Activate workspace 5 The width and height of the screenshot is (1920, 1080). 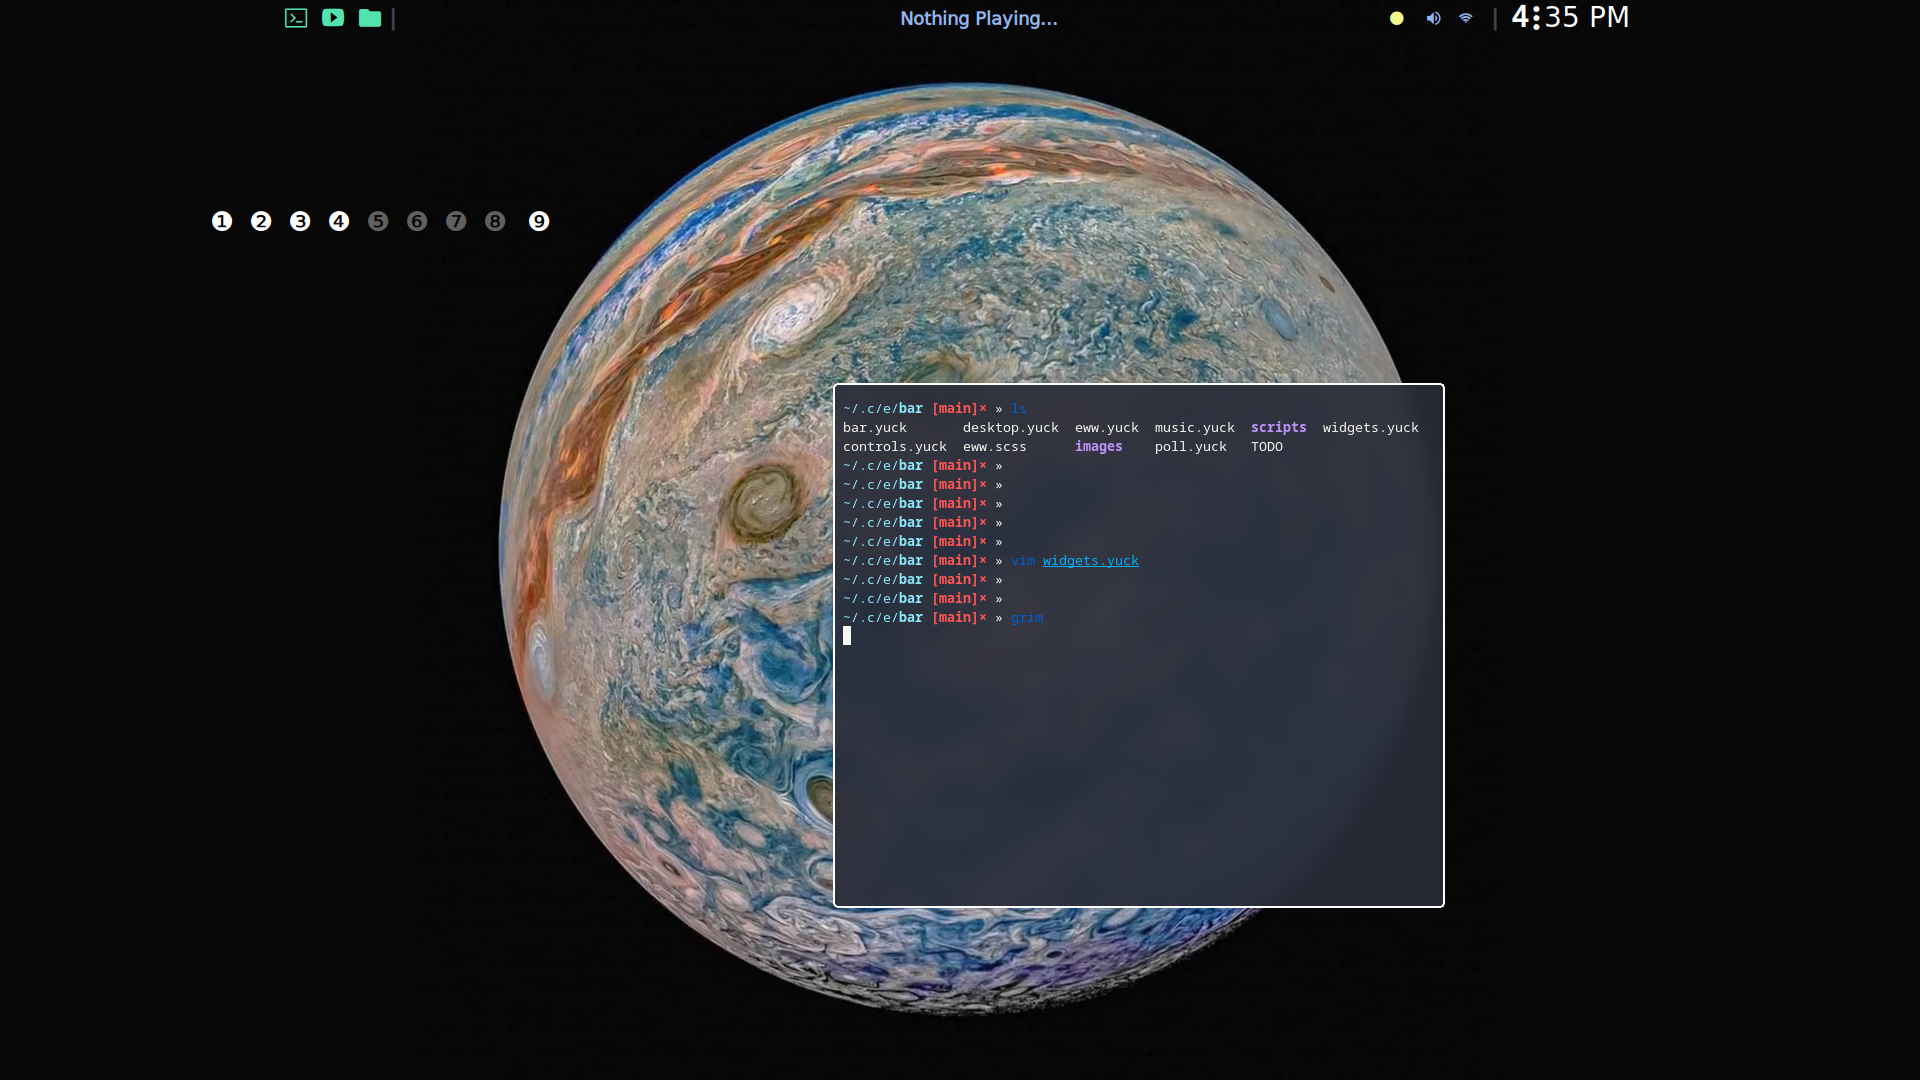(378, 221)
